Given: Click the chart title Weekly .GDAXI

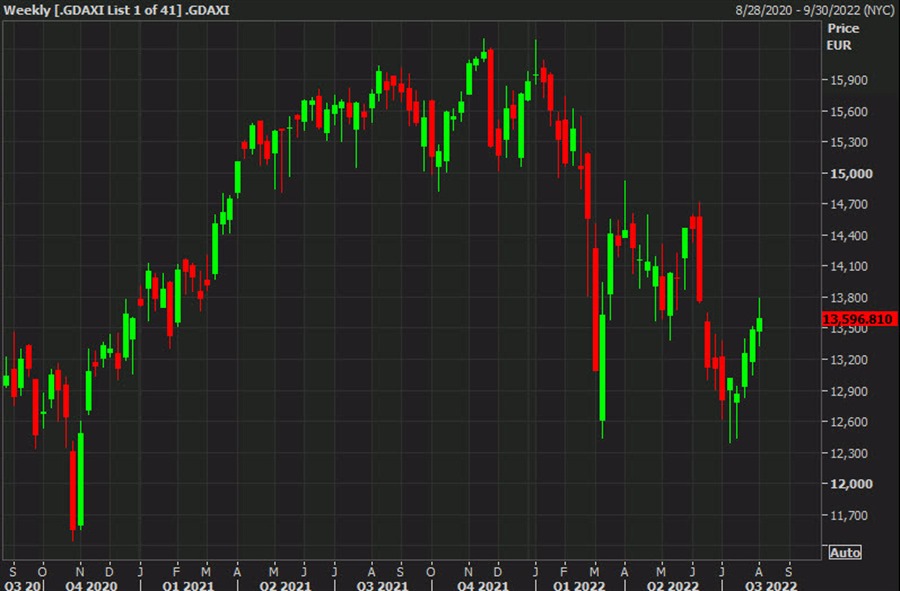Looking at the screenshot, I should (x=117, y=10).
